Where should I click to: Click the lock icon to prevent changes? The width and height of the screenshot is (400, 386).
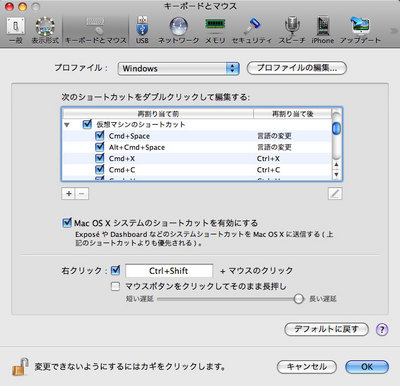pos(20,367)
